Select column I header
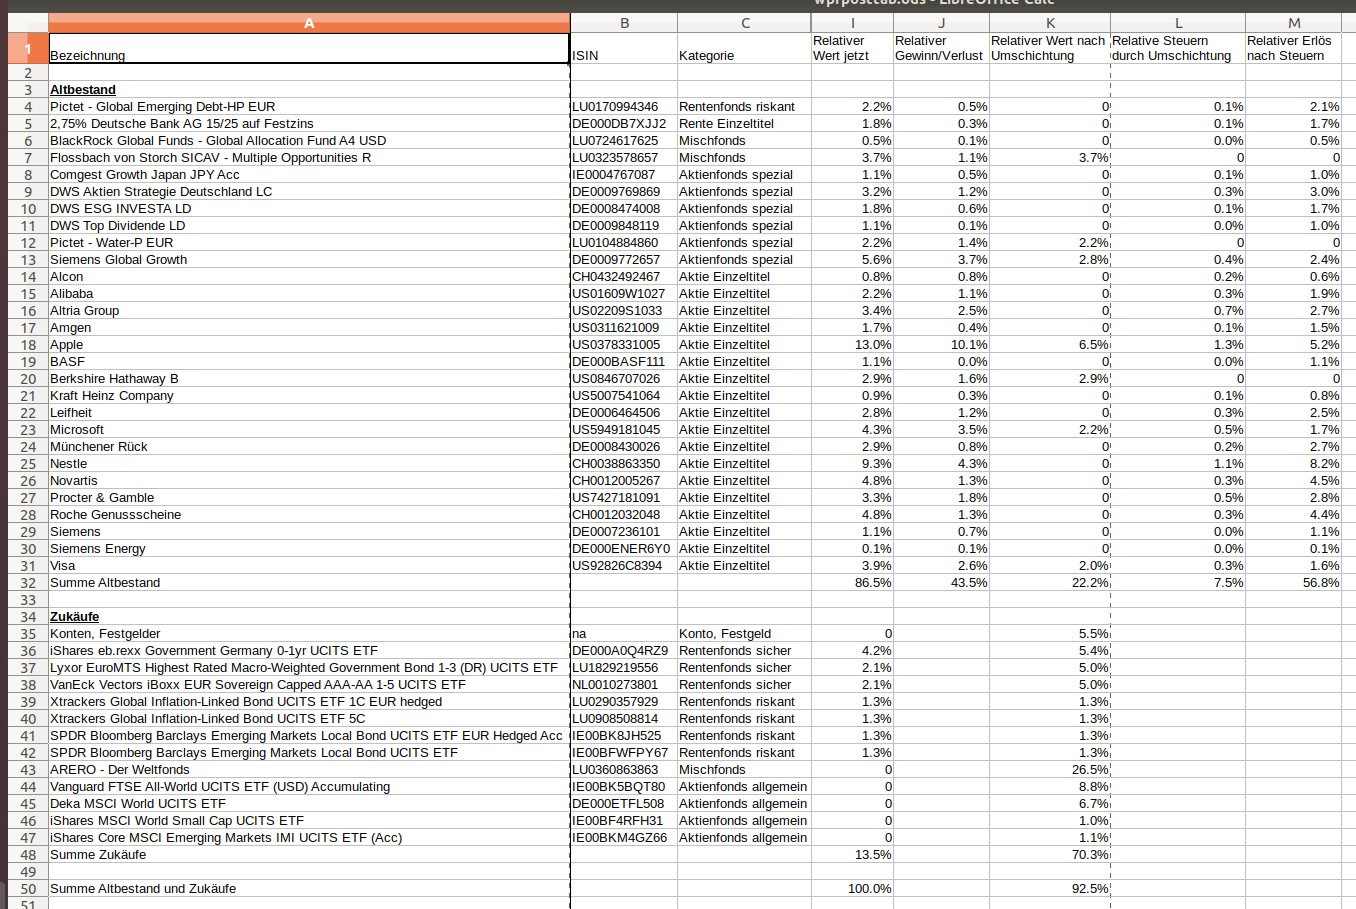 852,23
